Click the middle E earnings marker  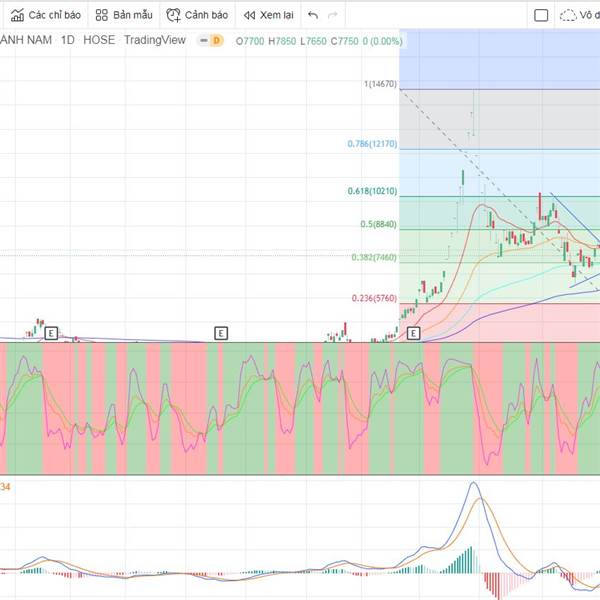coord(221,333)
